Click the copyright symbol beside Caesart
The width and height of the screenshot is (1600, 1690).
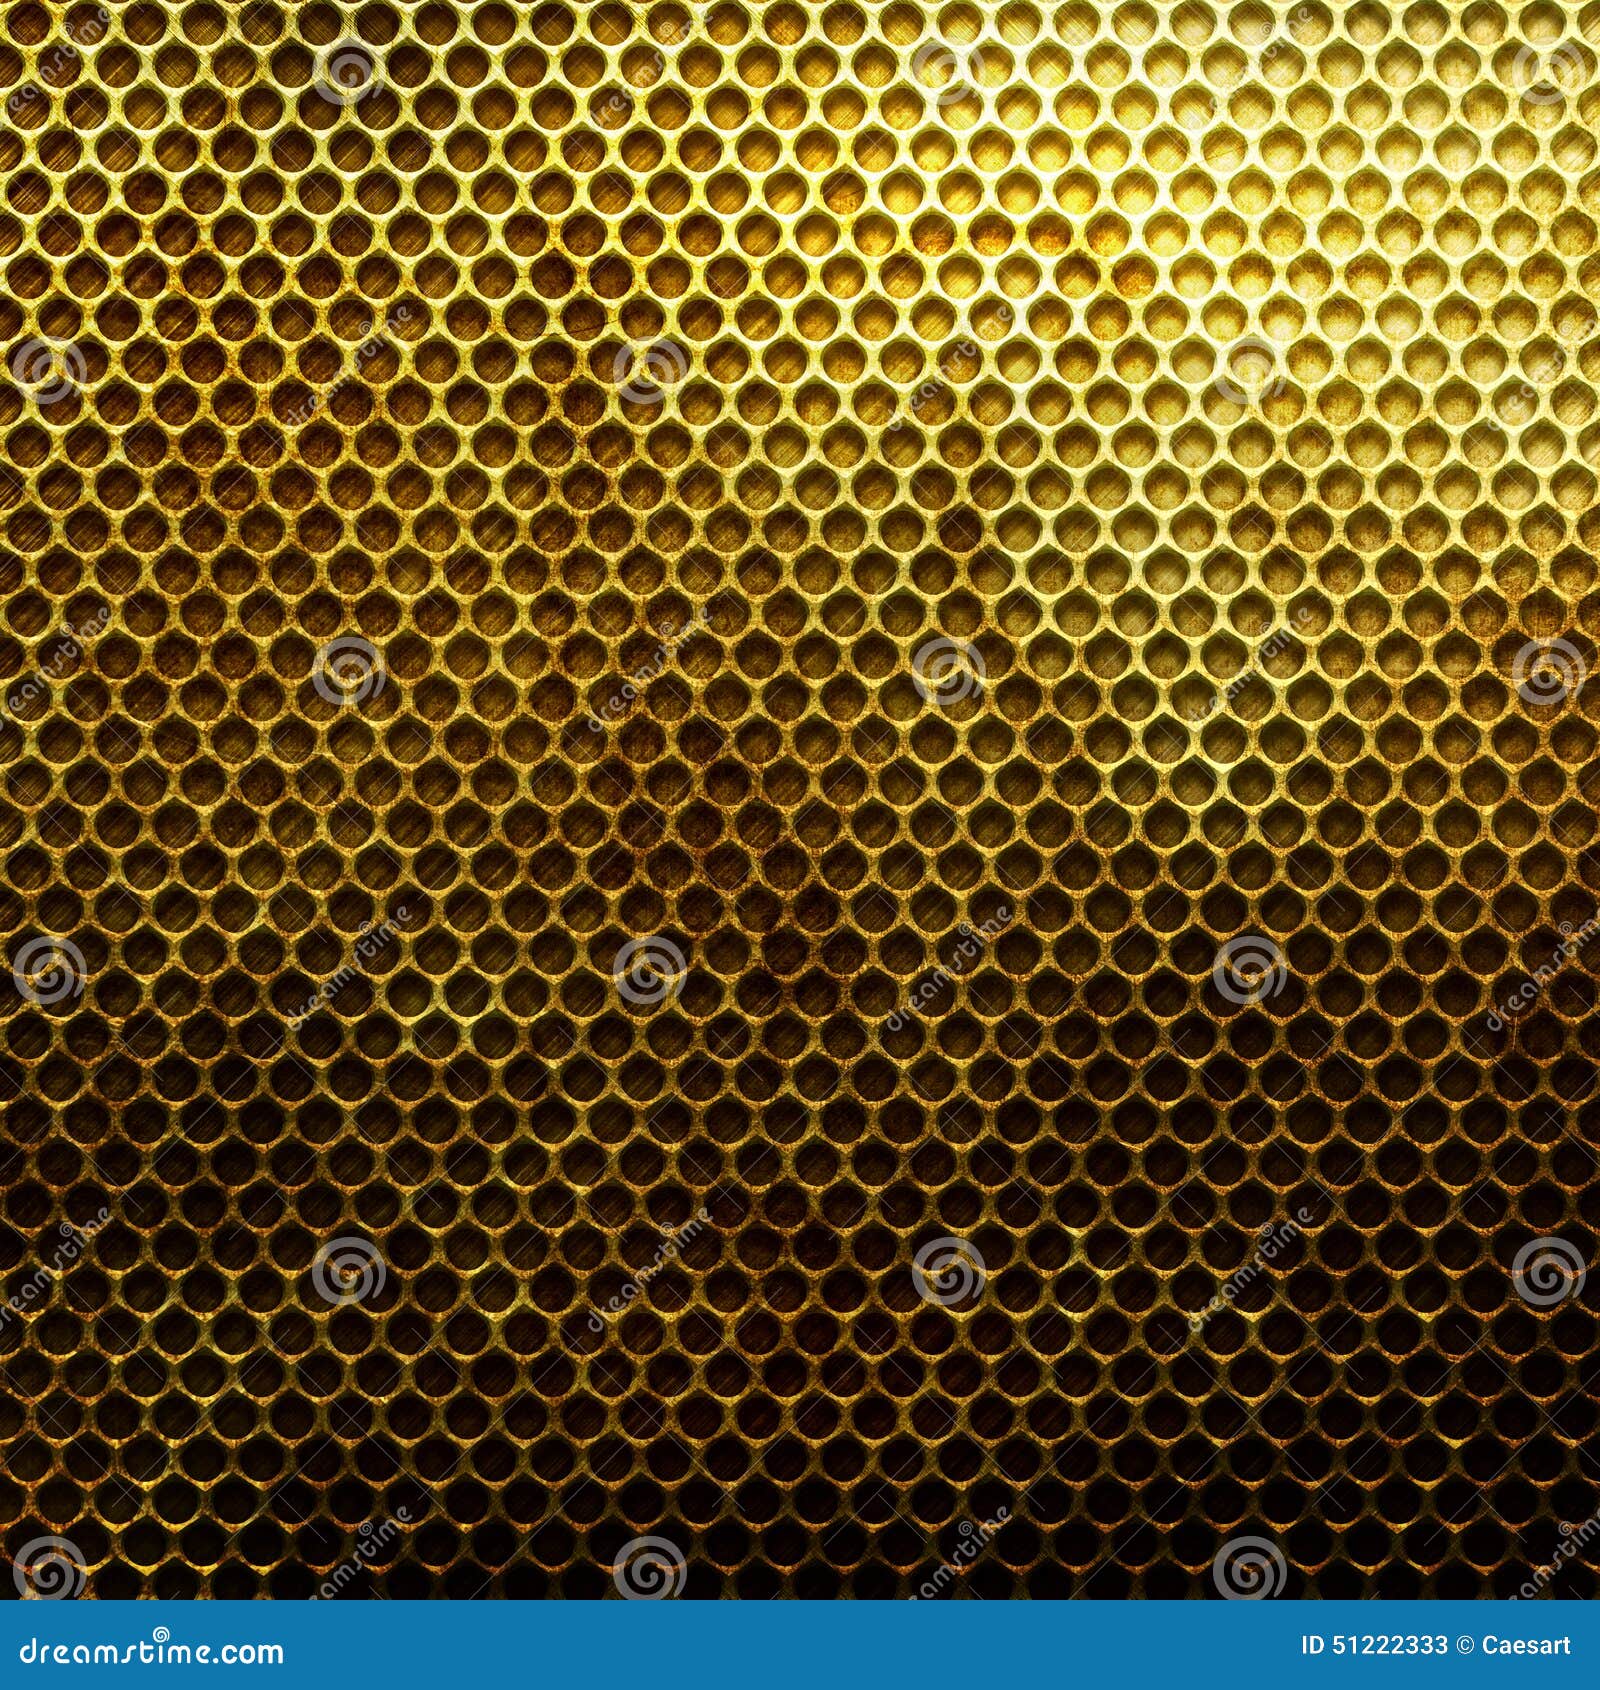1463,1645
